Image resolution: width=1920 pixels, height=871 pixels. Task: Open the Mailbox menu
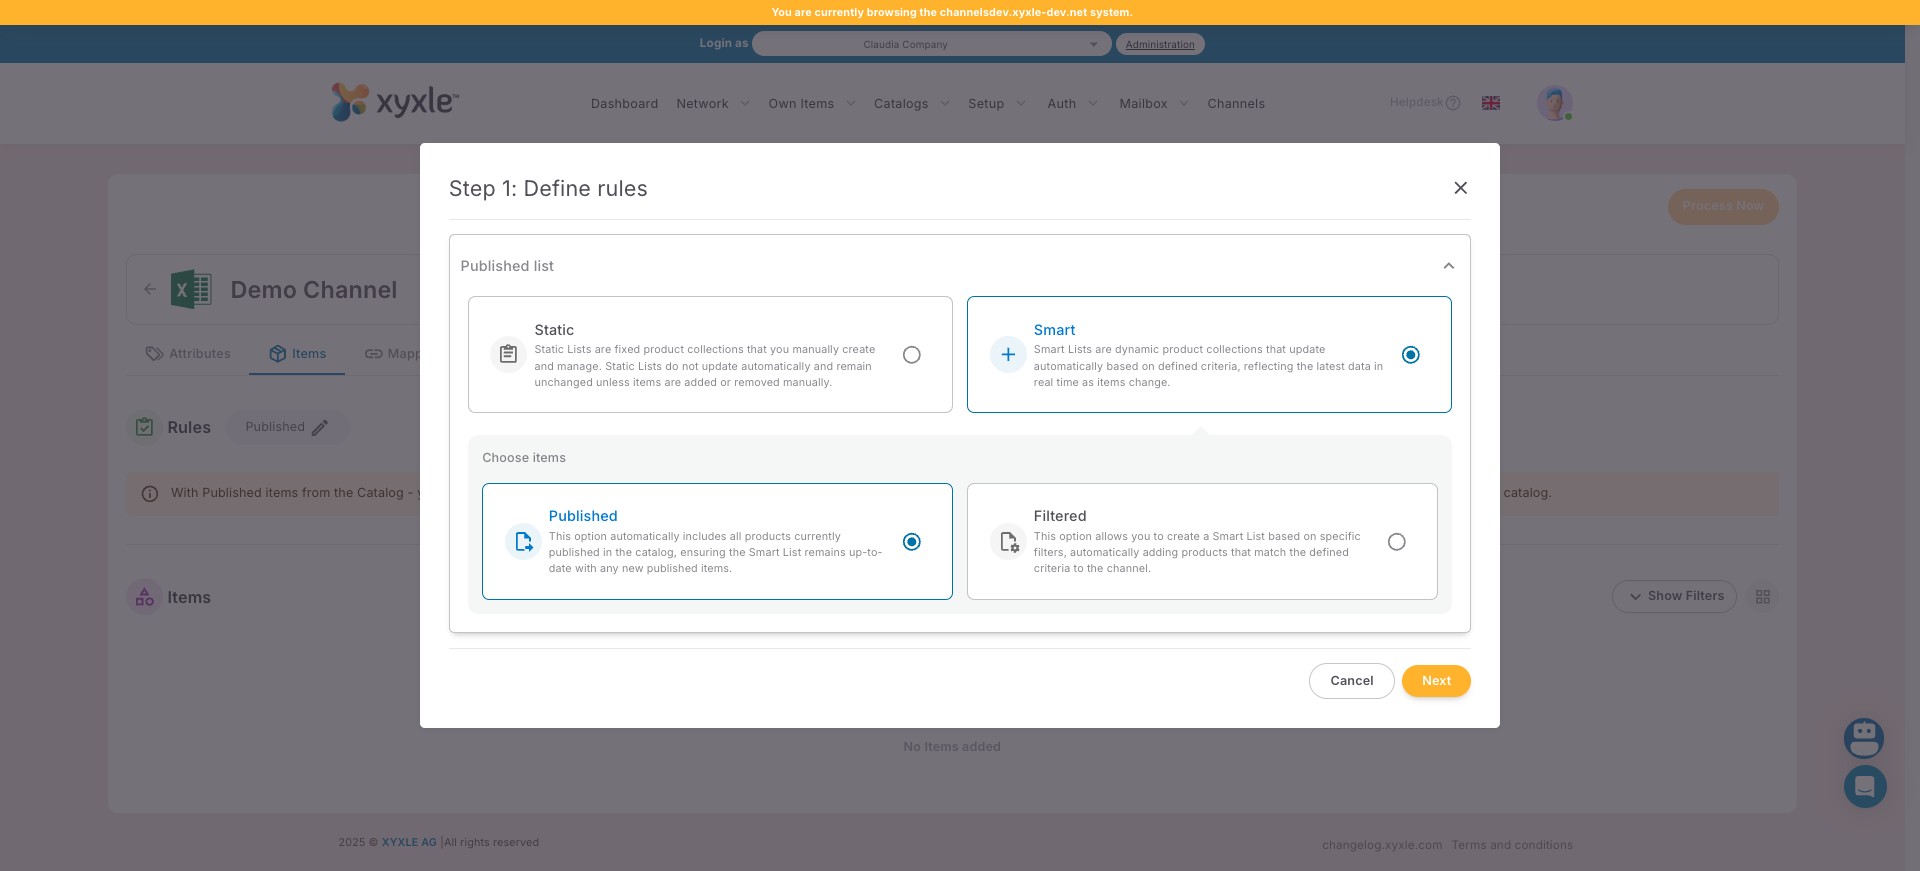point(1143,104)
